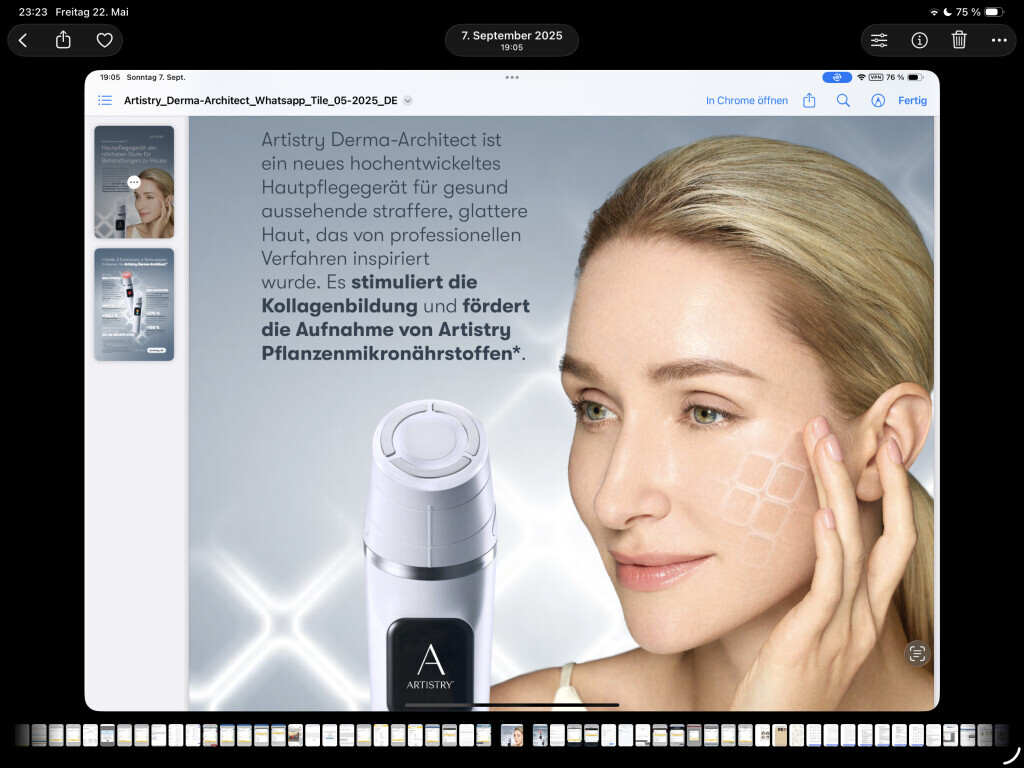This screenshot has height=768, width=1024.
Task: Share the PDF document
Action: [x=809, y=100]
